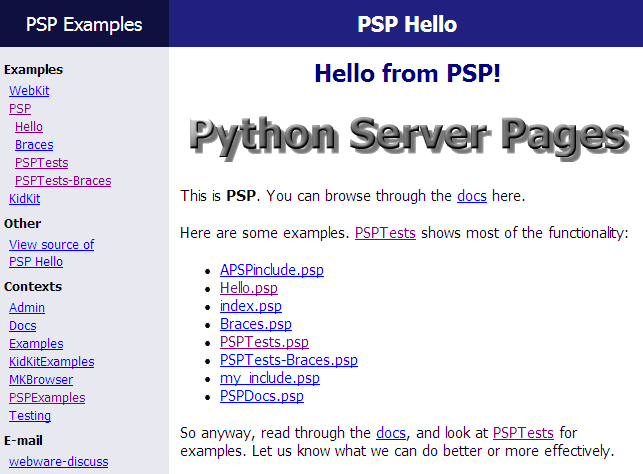Click View source of PSP Hello
This screenshot has width=643, height=474.
pos(51,244)
